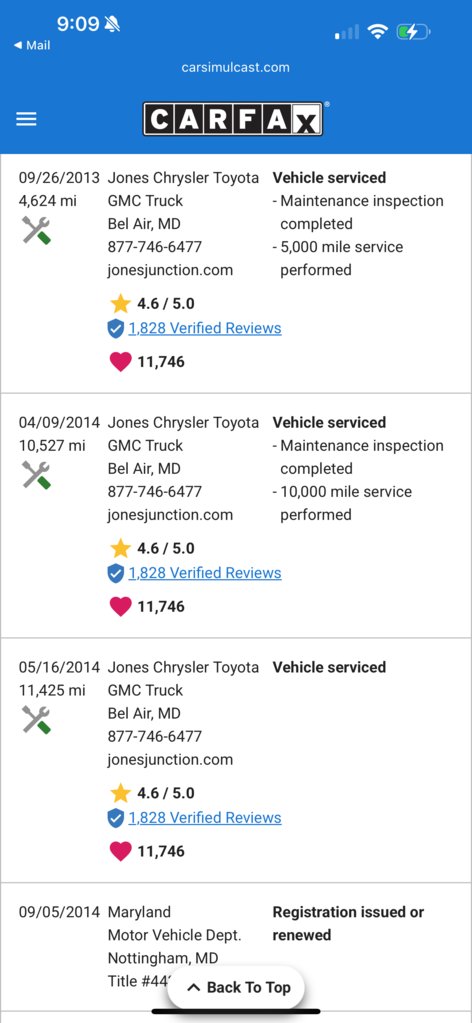The width and height of the screenshot is (472, 1023).
Task: Return to the Mail app via the back link
Action: point(32,46)
